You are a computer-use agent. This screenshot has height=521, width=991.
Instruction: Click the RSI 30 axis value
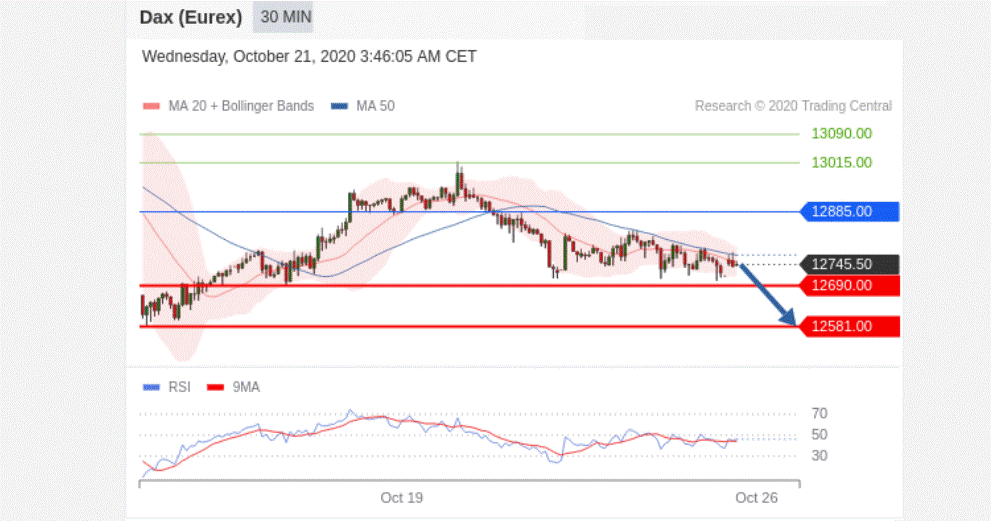coord(819,455)
